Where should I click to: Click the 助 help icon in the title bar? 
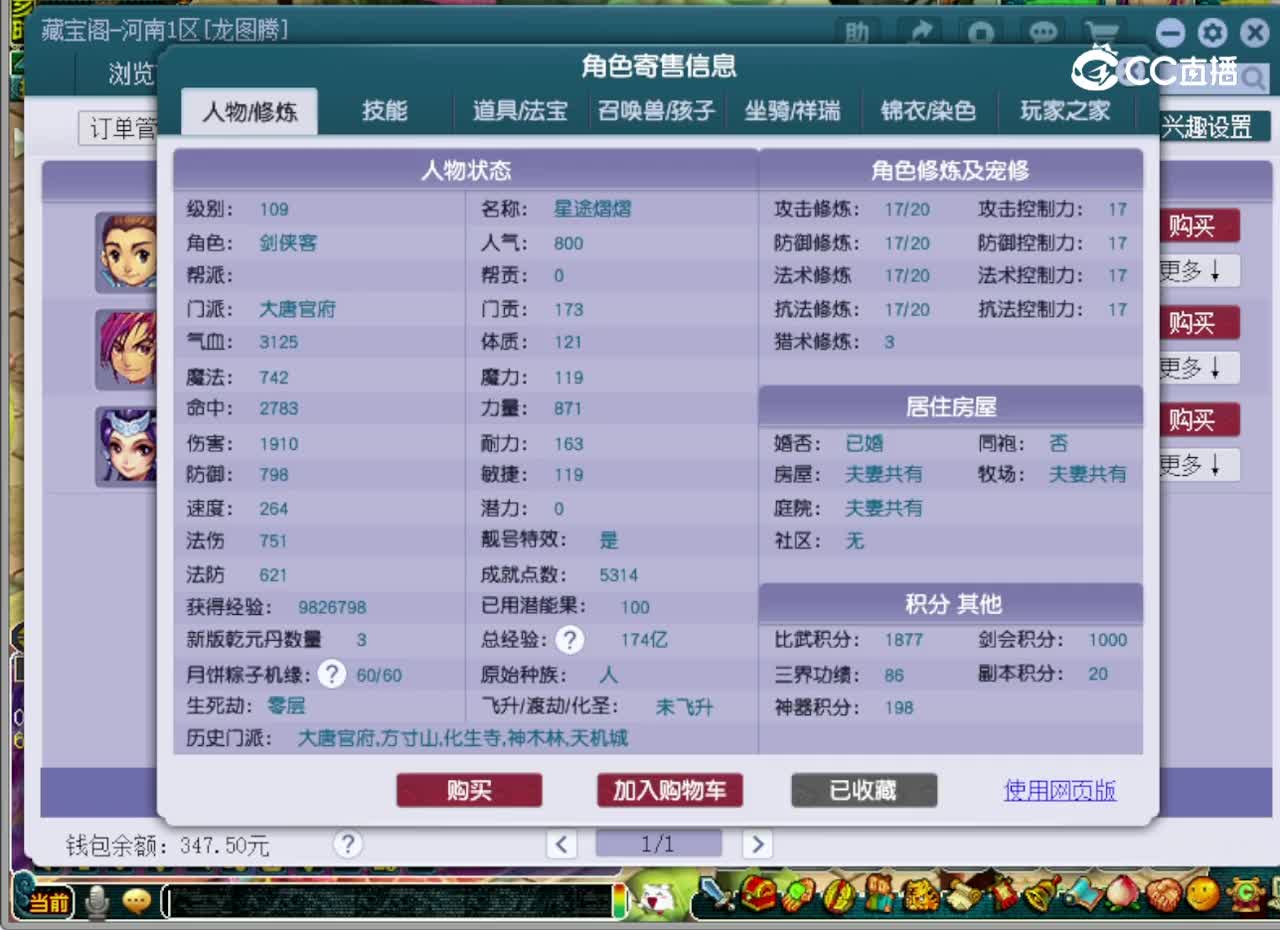coord(854,33)
